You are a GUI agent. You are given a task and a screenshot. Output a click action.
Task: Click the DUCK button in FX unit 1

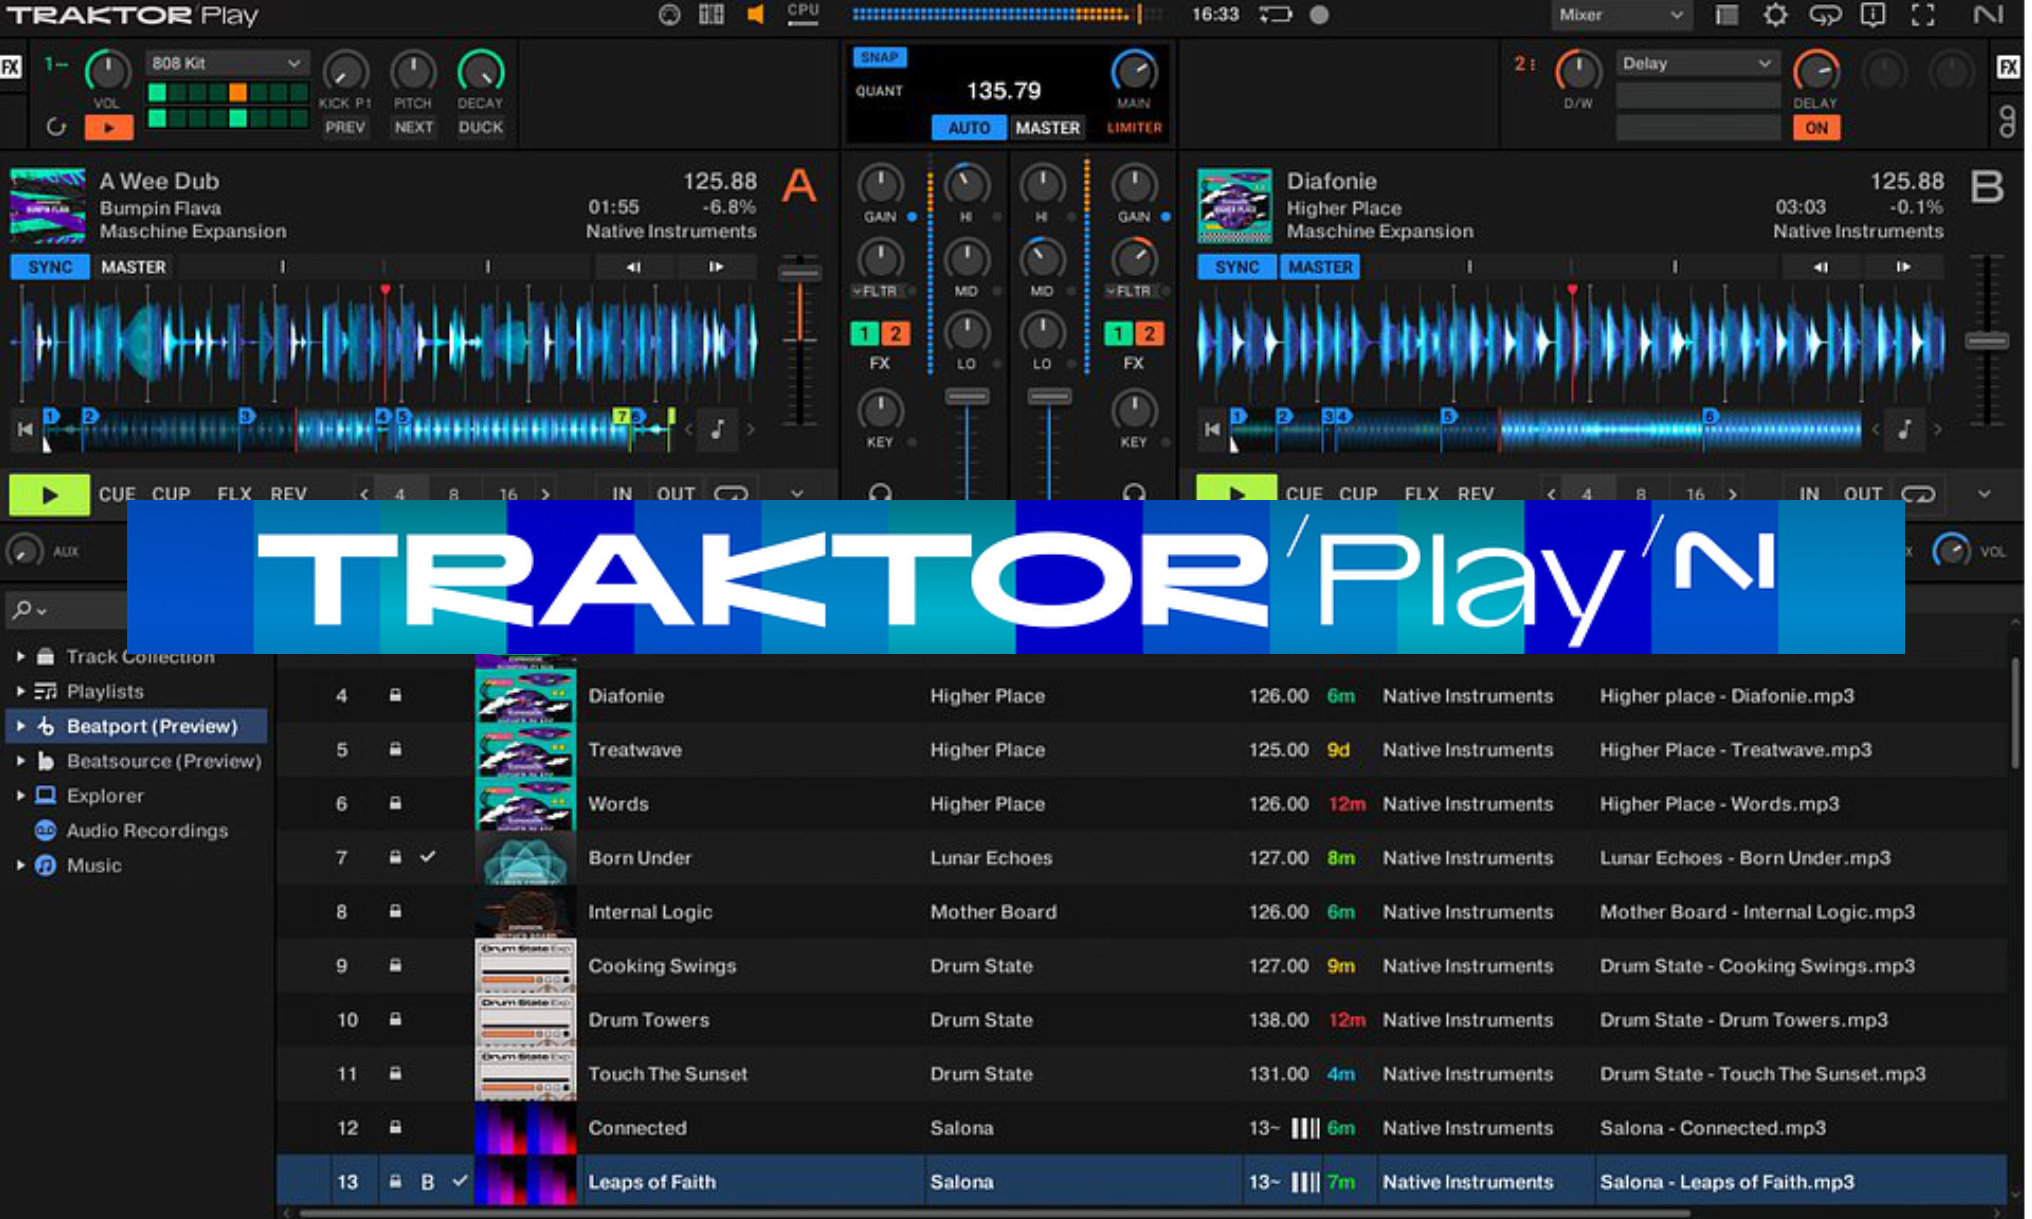(480, 128)
